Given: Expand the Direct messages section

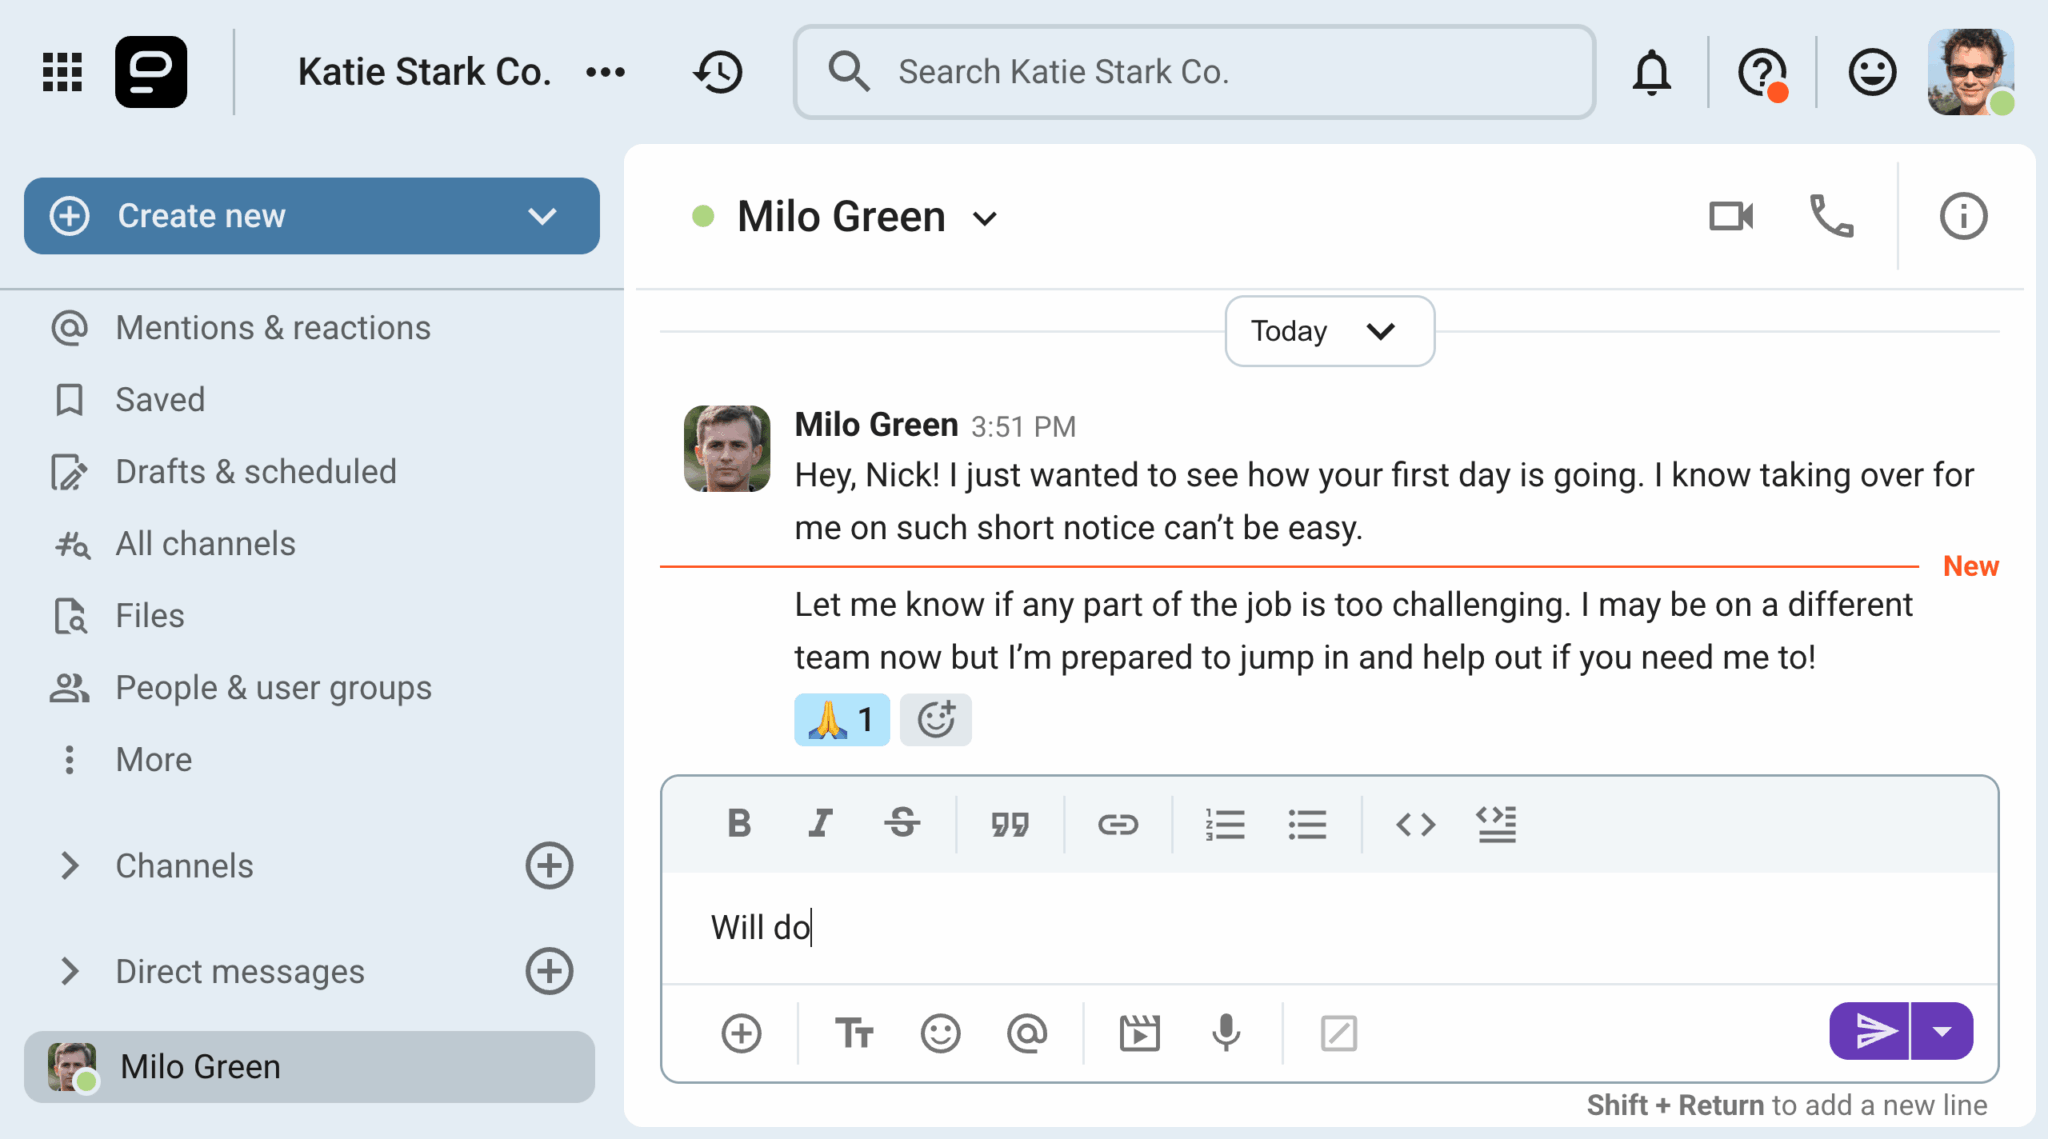Looking at the screenshot, I should click(69, 971).
